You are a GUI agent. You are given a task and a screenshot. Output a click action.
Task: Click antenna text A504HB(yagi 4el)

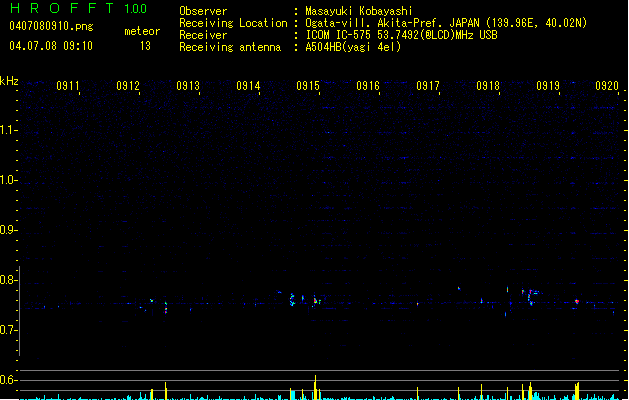pos(353,47)
